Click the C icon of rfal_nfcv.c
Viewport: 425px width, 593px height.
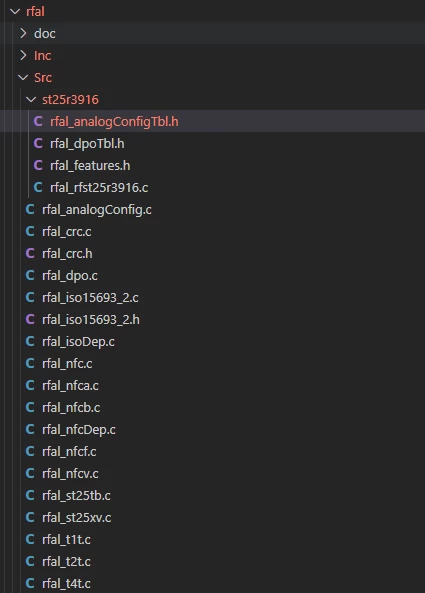pyautogui.click(x=30, y=473)
